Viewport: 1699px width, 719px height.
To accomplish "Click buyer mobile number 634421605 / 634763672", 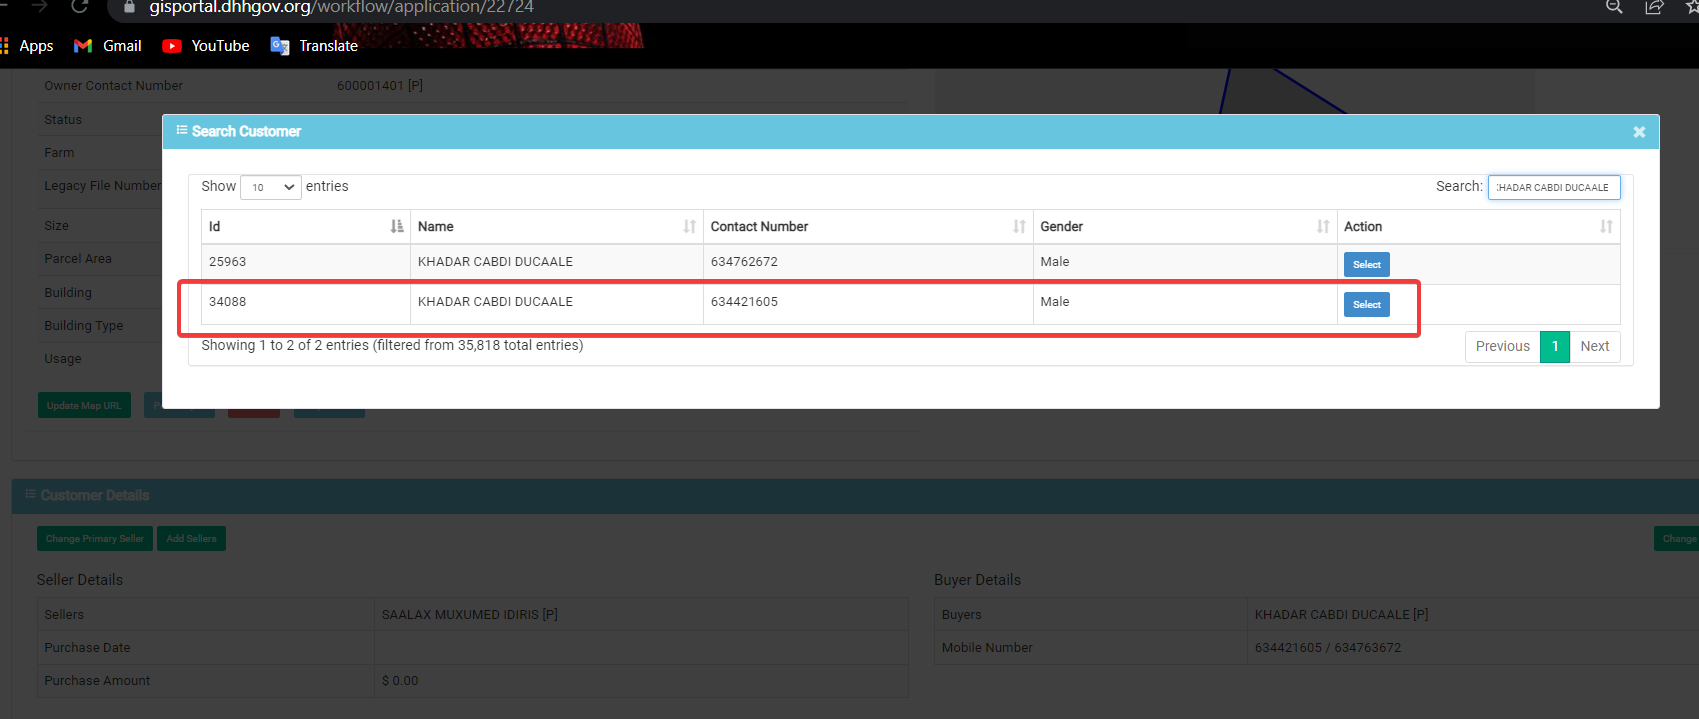I will 1328,648.
